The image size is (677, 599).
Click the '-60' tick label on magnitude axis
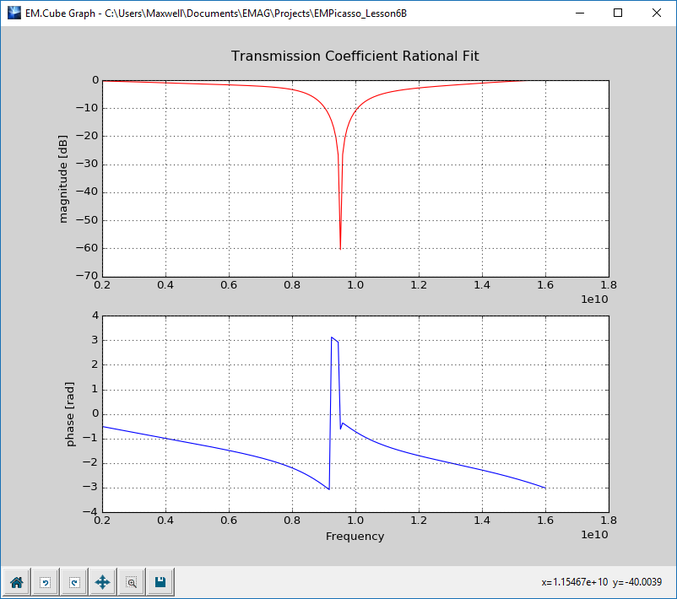87,248
